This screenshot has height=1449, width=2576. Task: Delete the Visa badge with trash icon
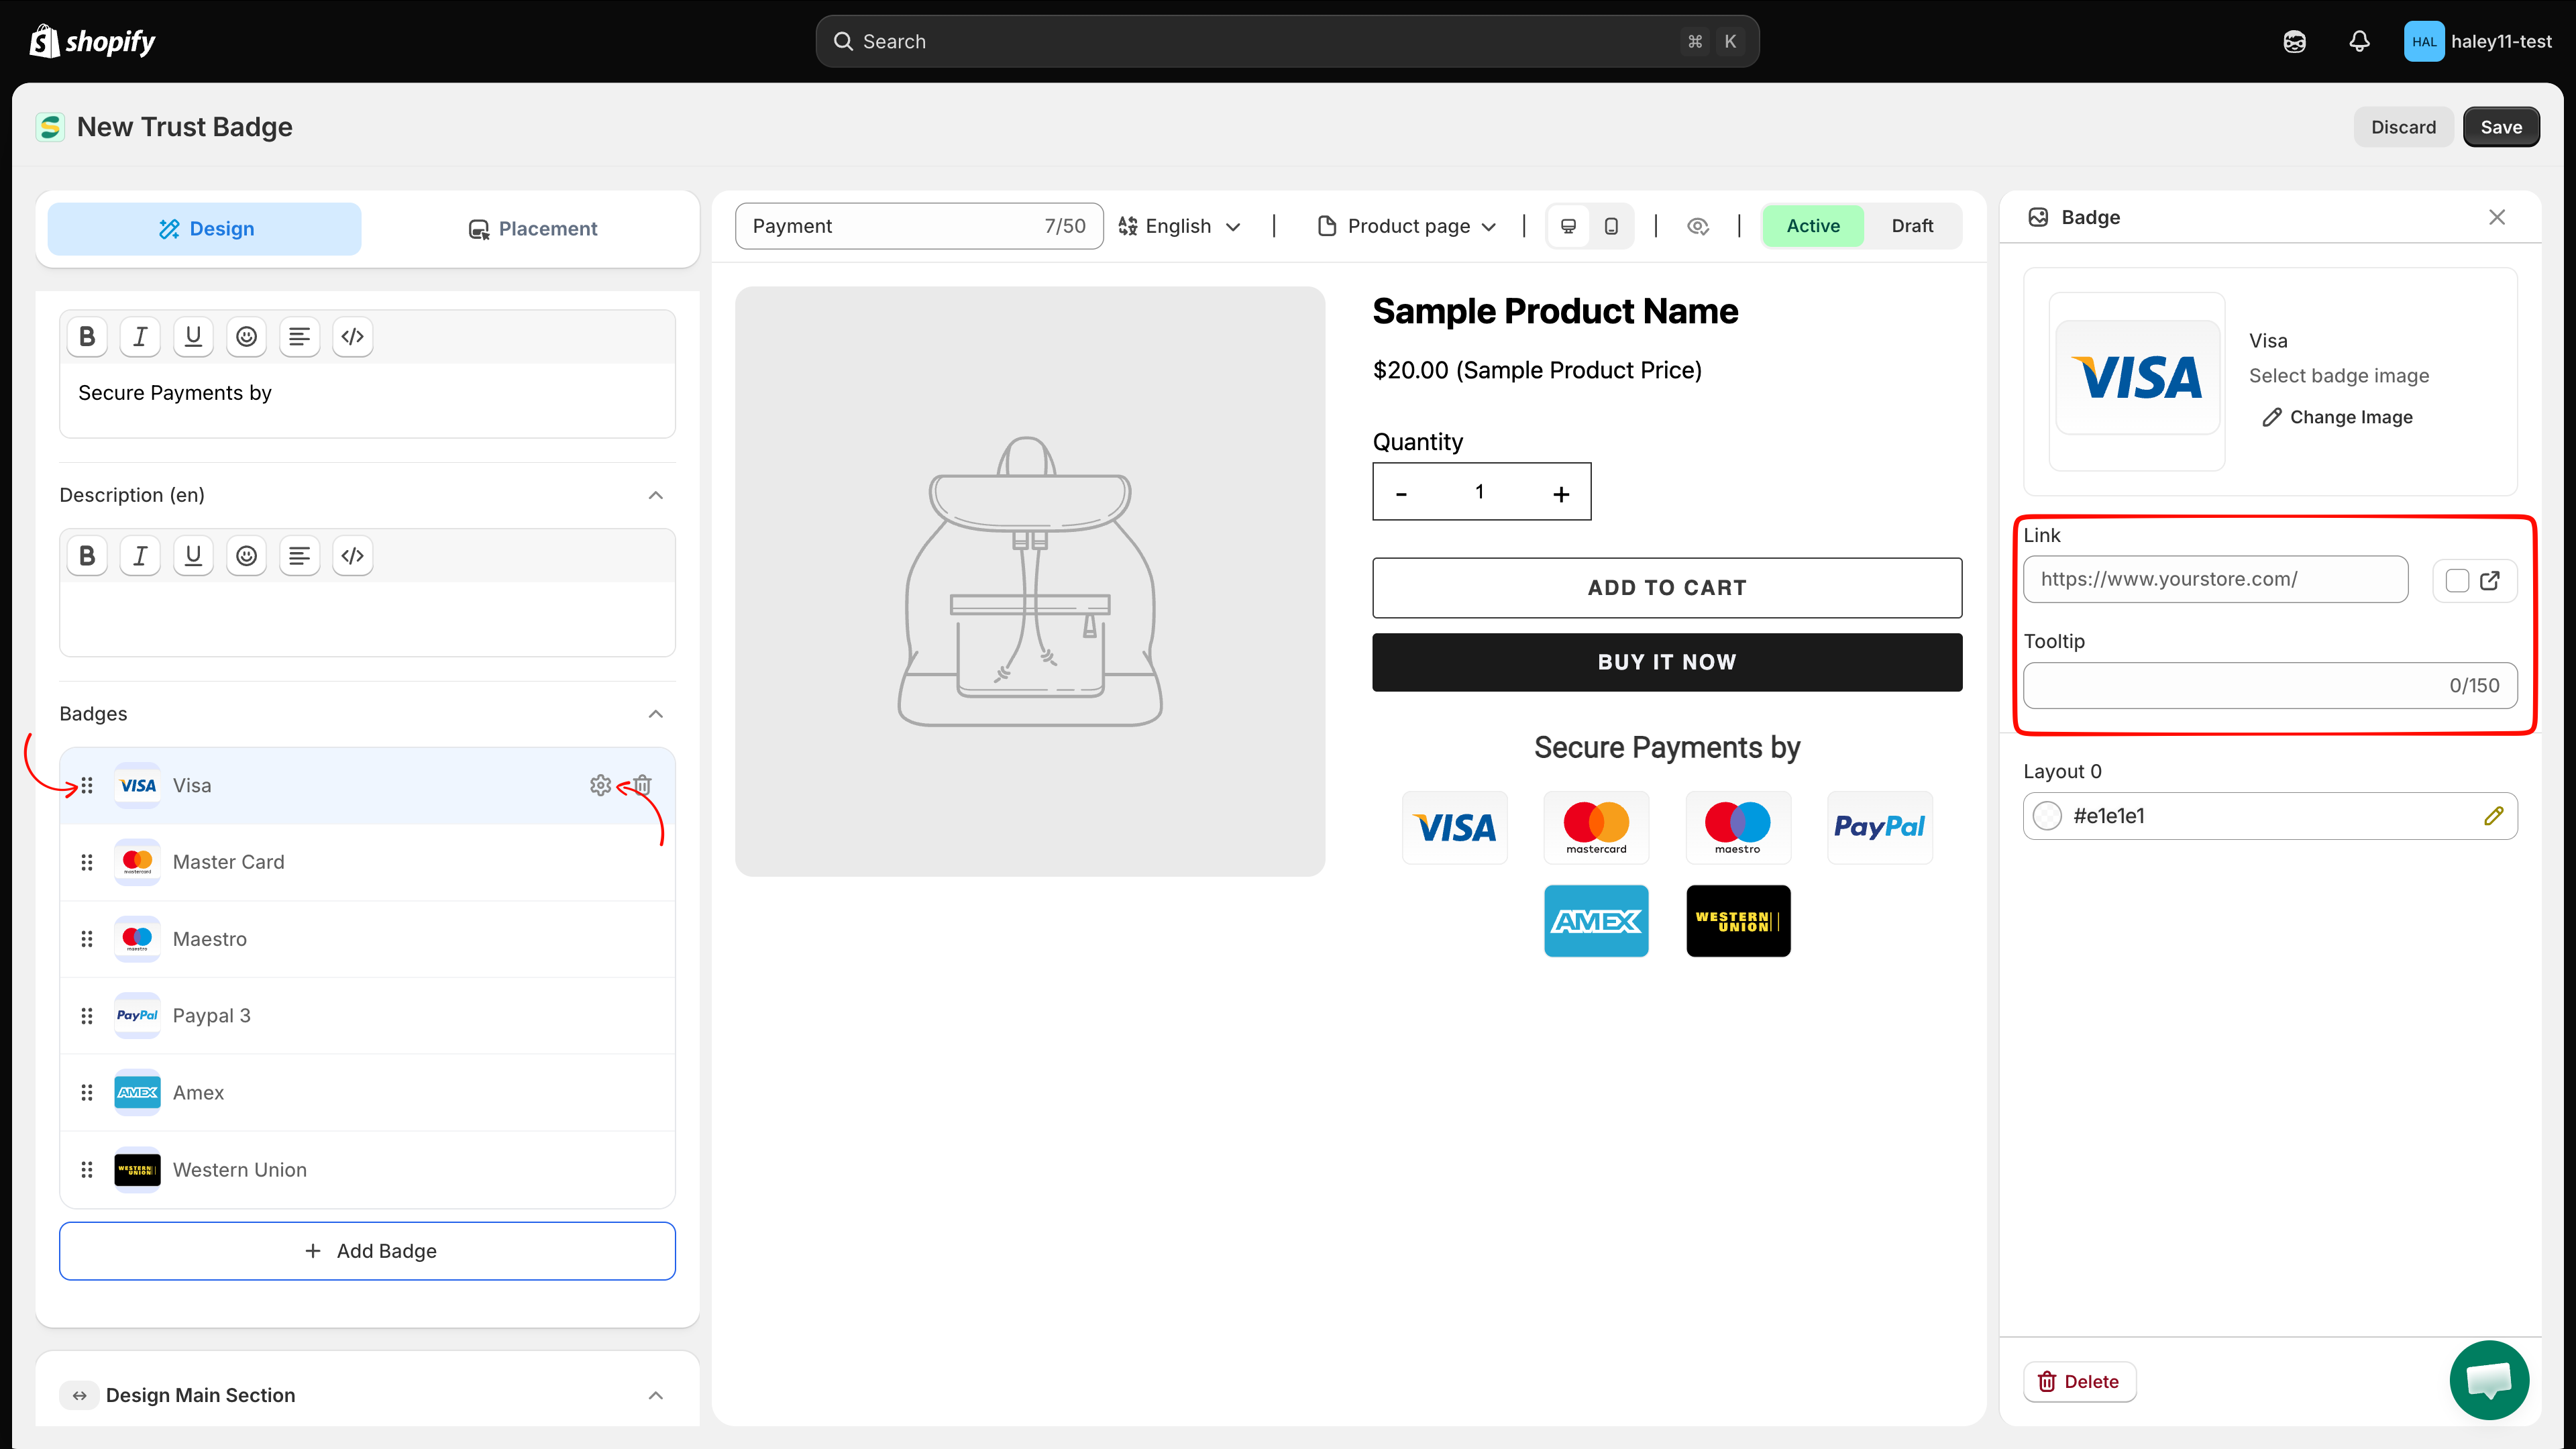(643, 785)
